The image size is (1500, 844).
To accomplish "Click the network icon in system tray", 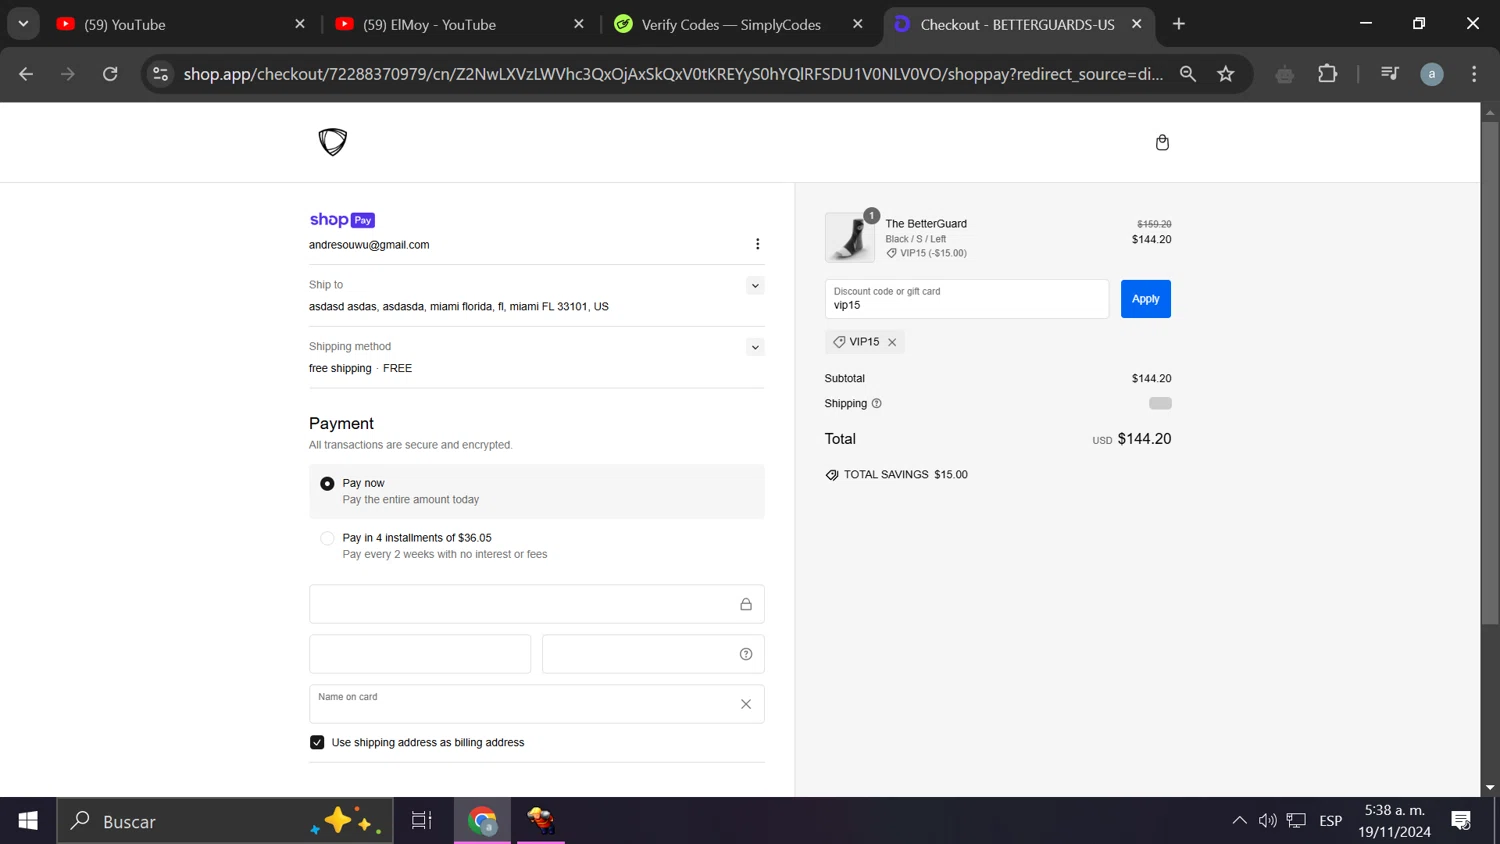I will click(x=1296, y=821).
